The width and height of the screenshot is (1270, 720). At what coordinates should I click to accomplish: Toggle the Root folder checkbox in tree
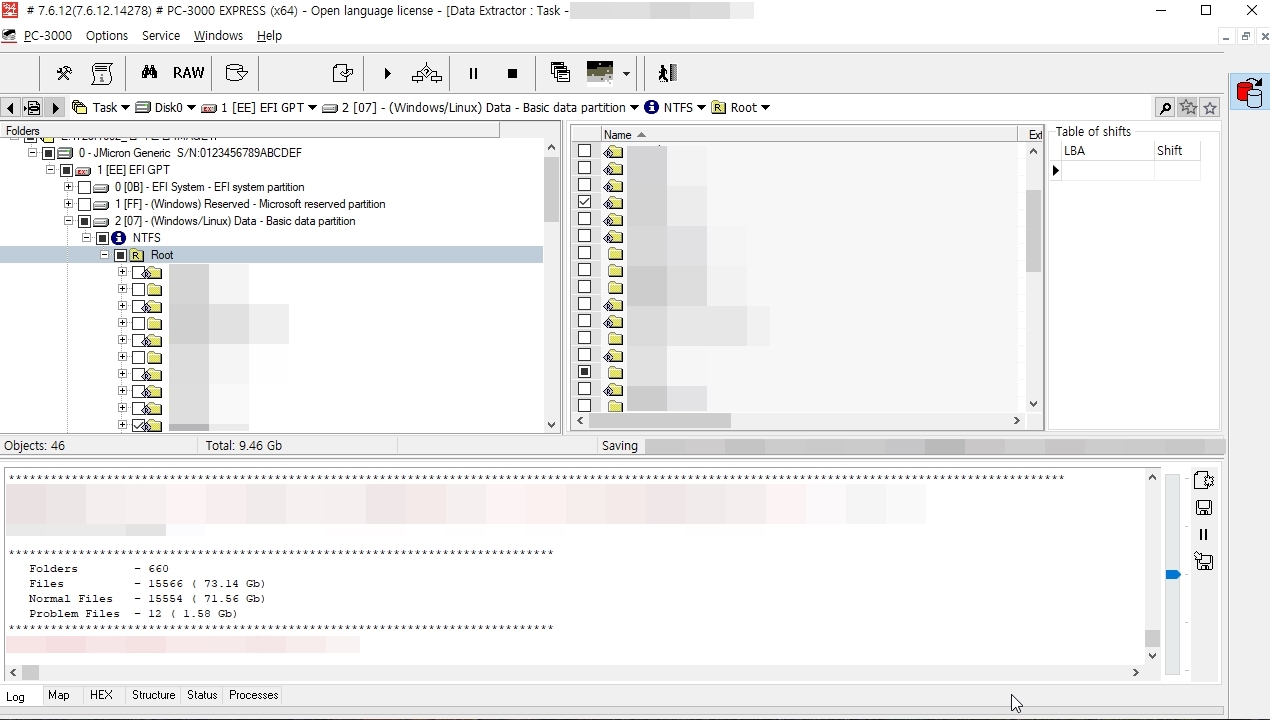120,256
